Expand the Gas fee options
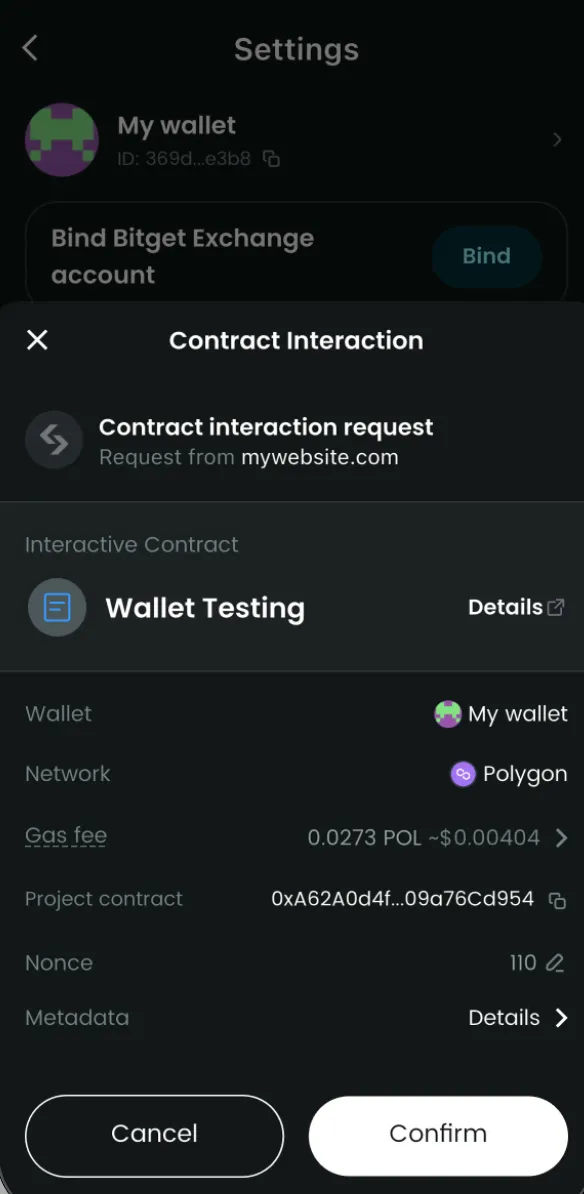This screenshot has width=584, height=1194. point(561,837)
